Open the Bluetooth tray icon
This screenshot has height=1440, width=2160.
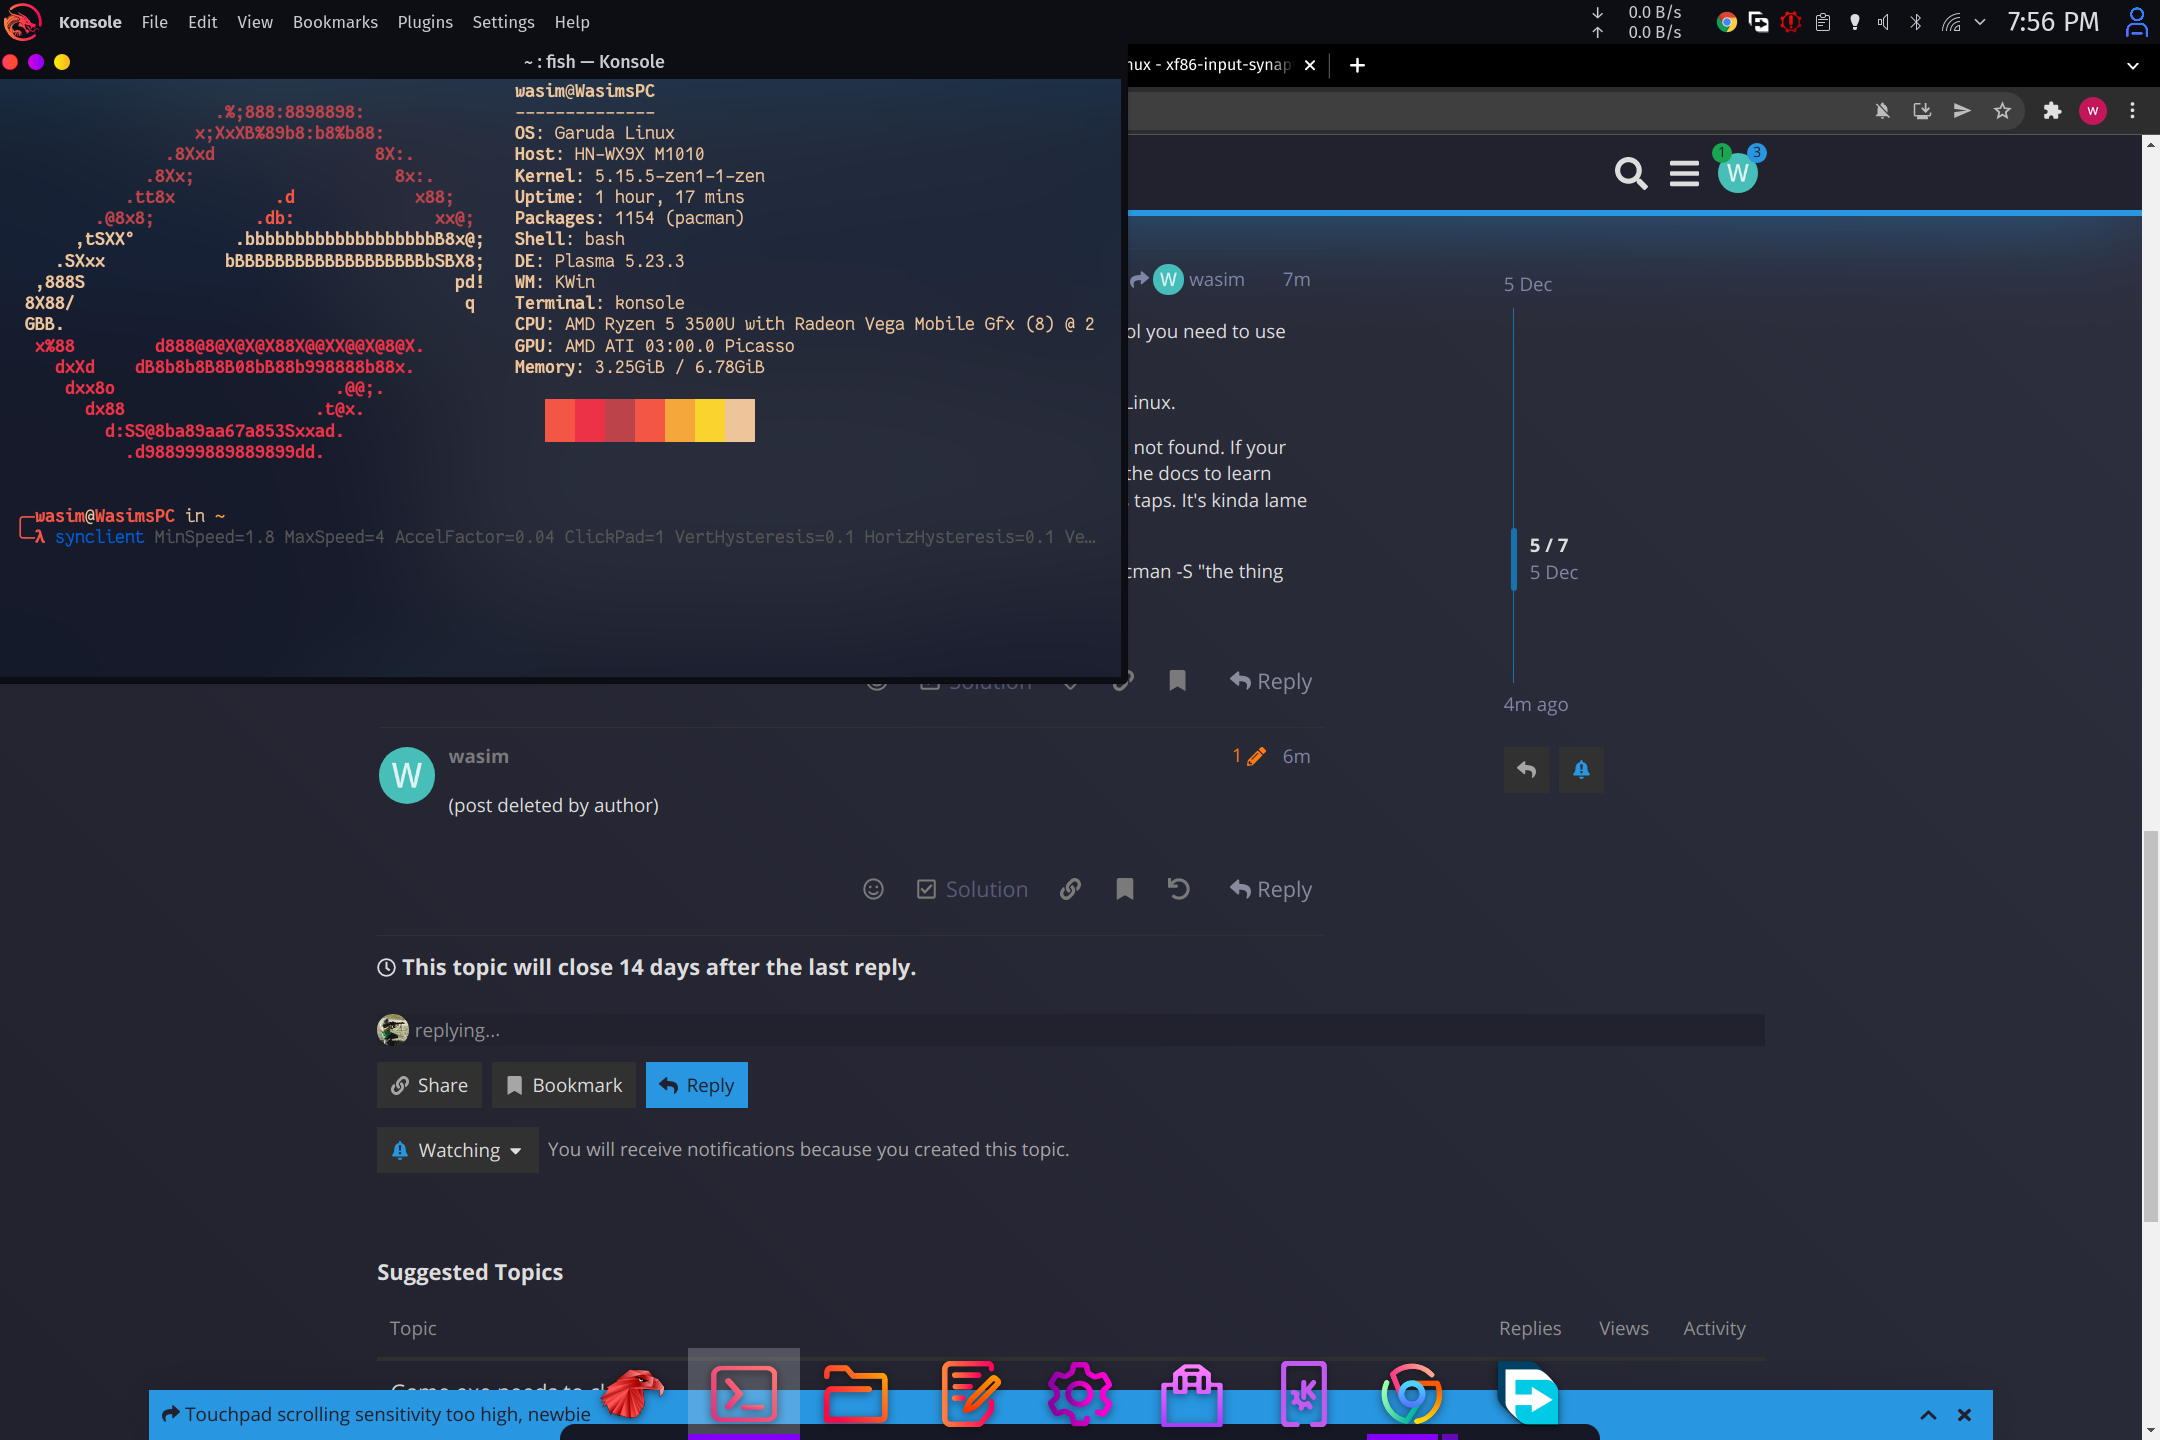pyautogui.click(x=1916, y=22)
